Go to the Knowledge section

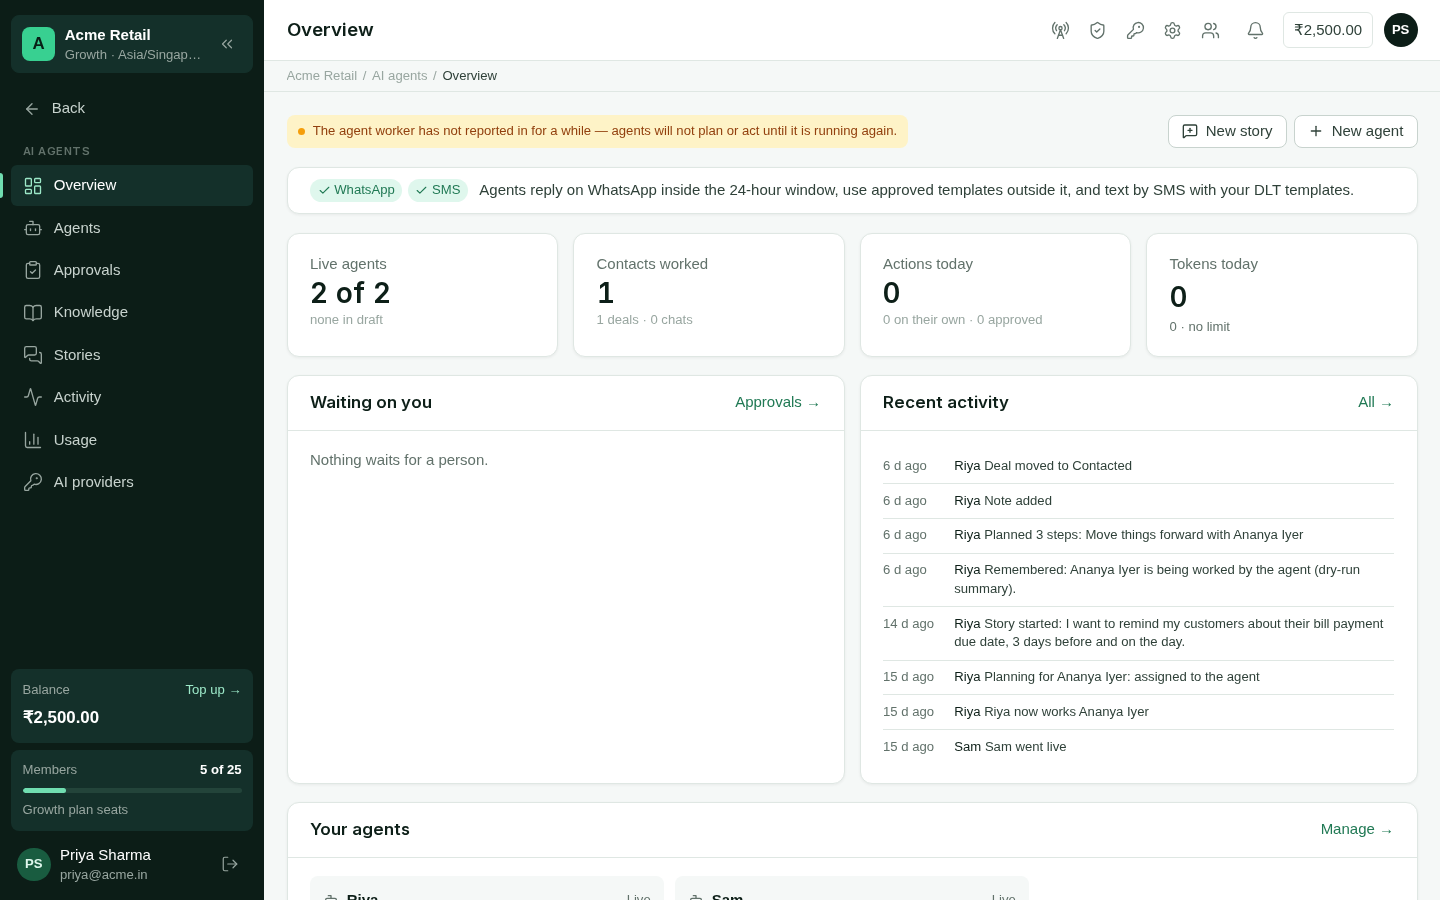pos(132,312)
